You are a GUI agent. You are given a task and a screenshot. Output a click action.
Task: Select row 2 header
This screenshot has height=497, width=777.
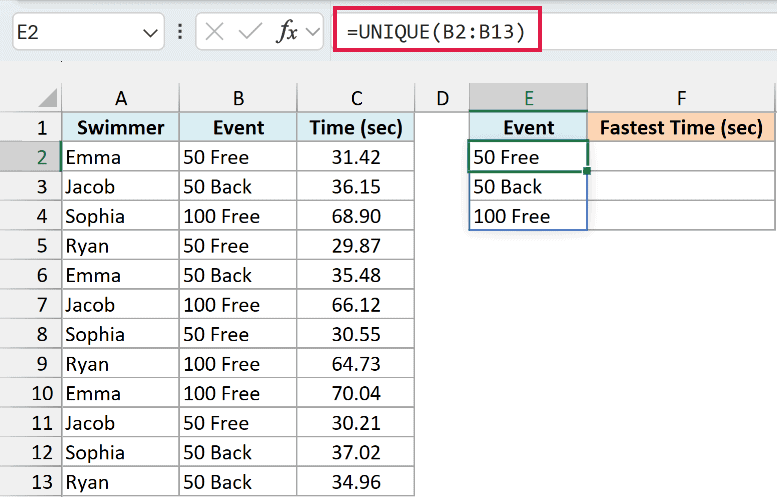31,157
